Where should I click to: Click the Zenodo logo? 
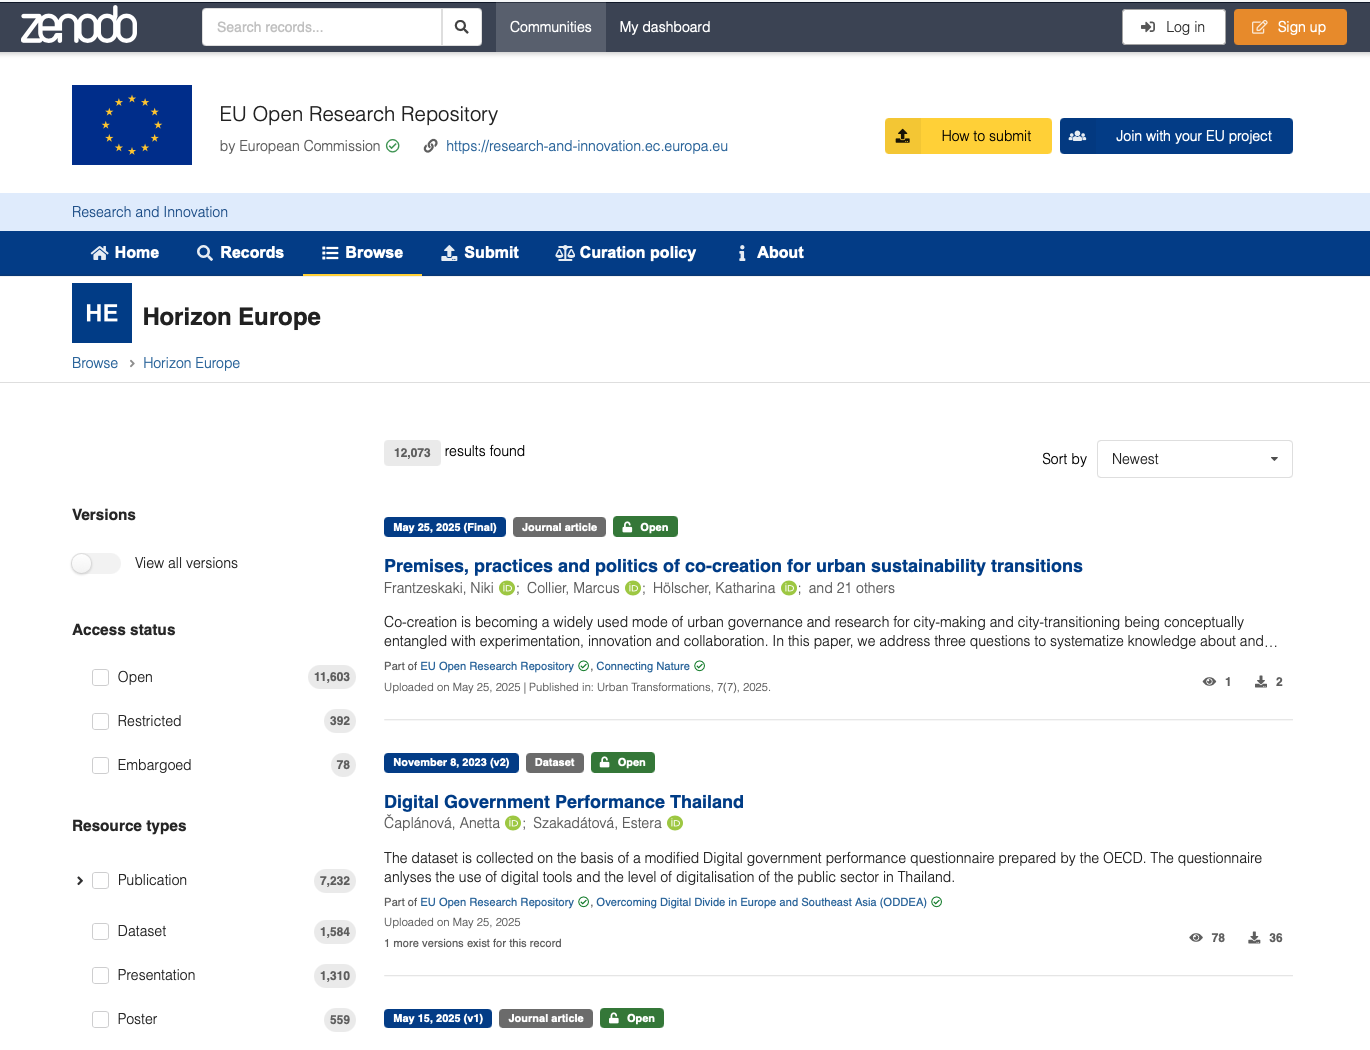click(x=79, y=26)
